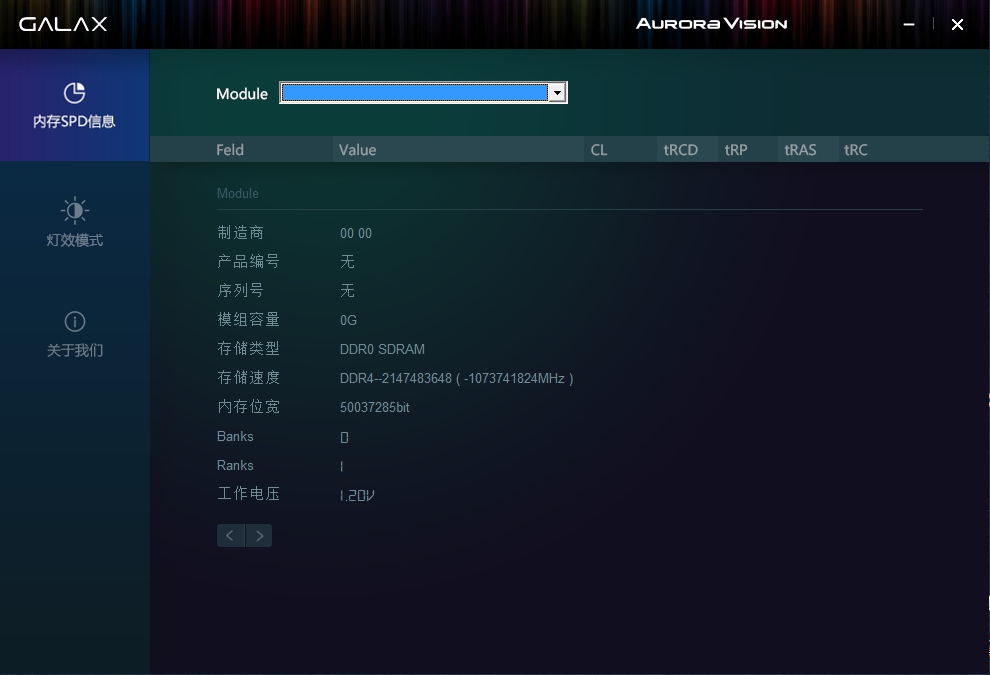Click the tRCD column header

681,150
